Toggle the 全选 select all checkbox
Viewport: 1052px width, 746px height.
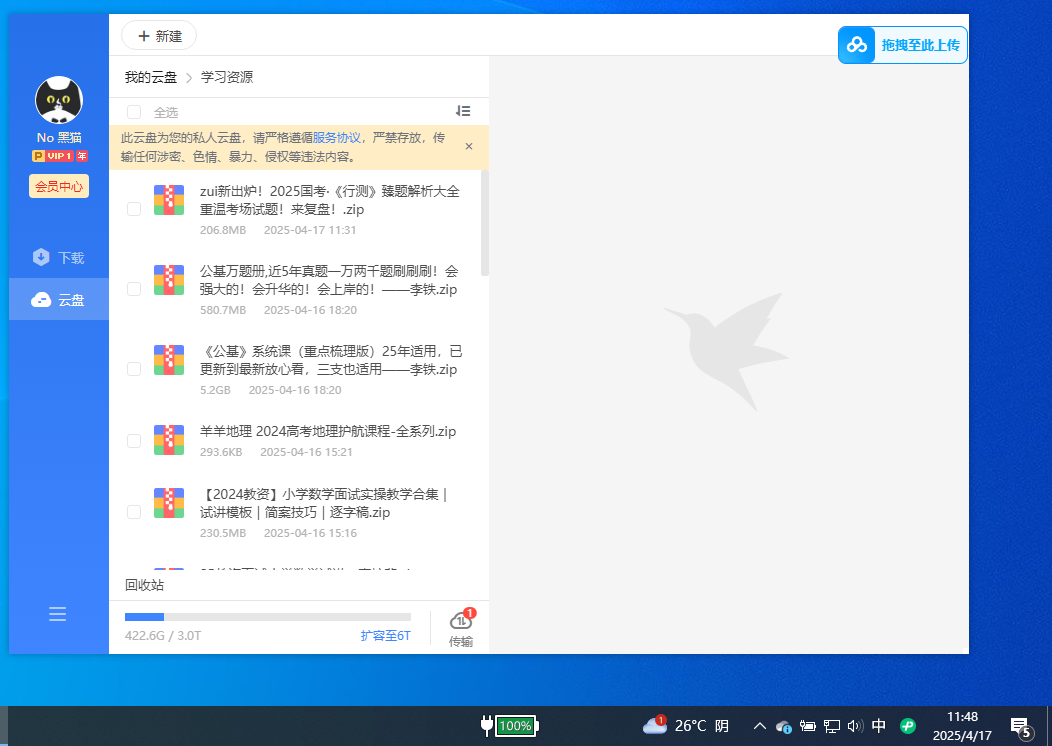coord(134,112)
